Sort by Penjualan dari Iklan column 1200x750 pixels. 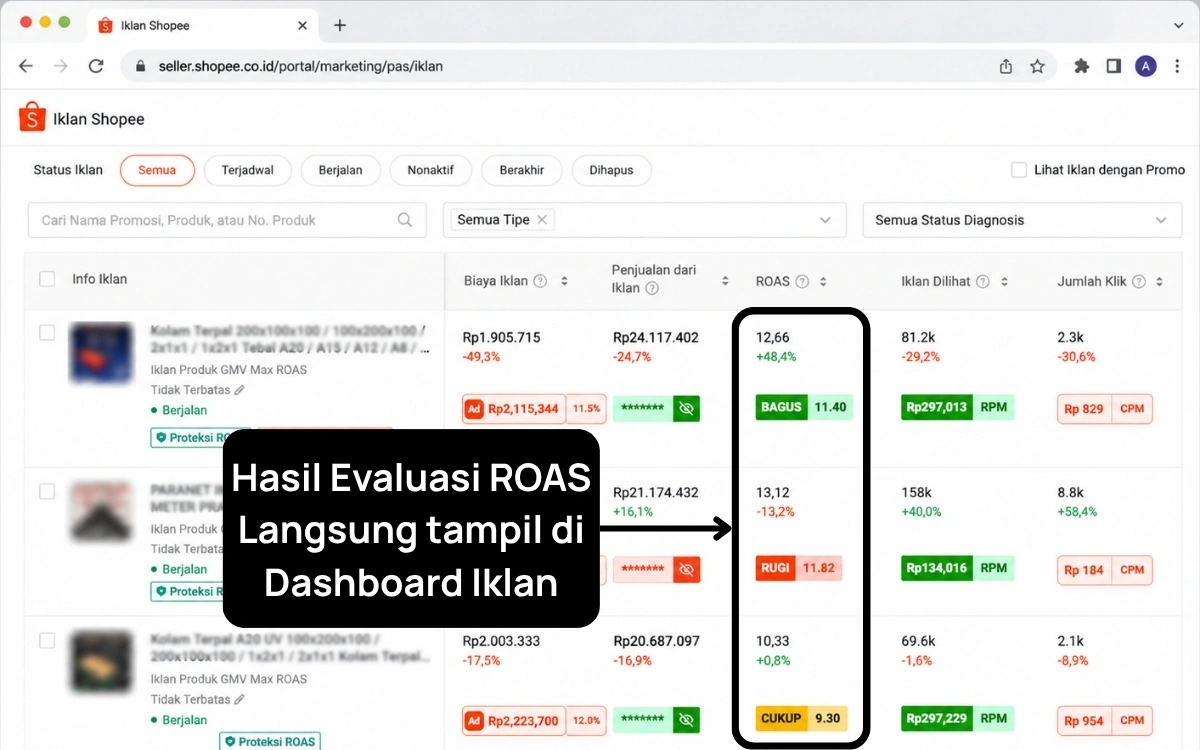pyautogui.click(x=725, y=281)
